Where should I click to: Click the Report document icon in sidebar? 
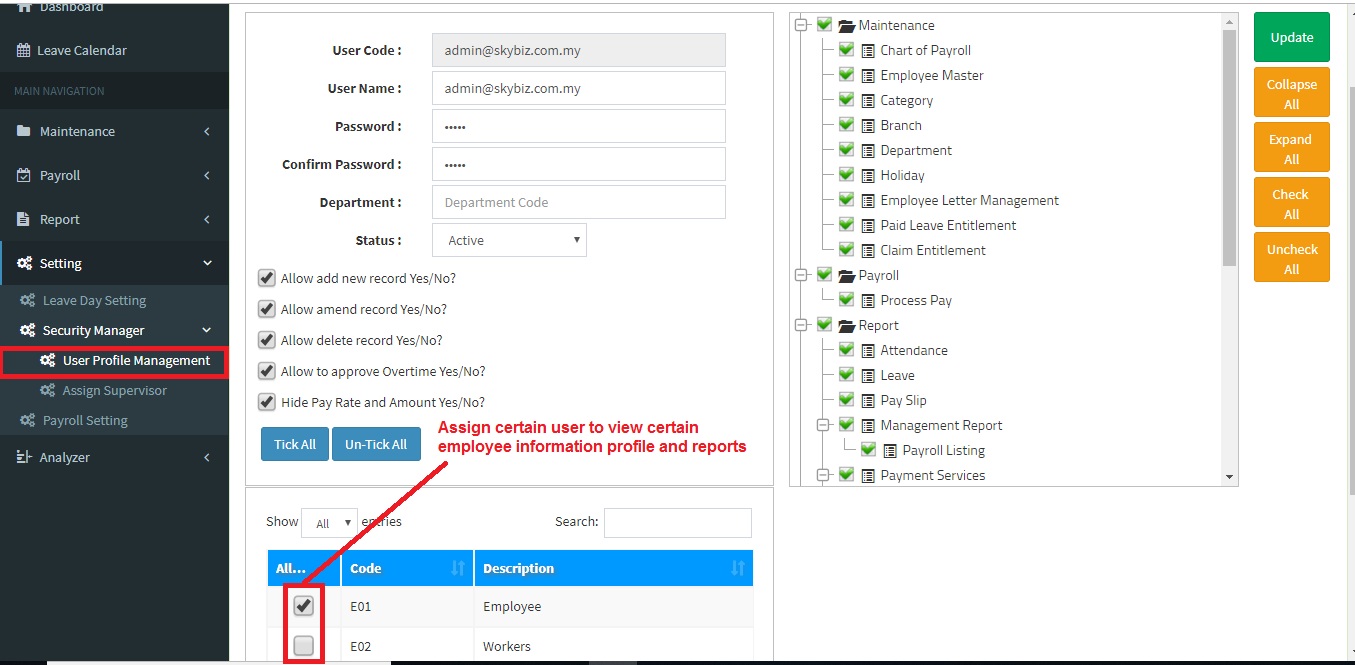[x=23, y=219]
